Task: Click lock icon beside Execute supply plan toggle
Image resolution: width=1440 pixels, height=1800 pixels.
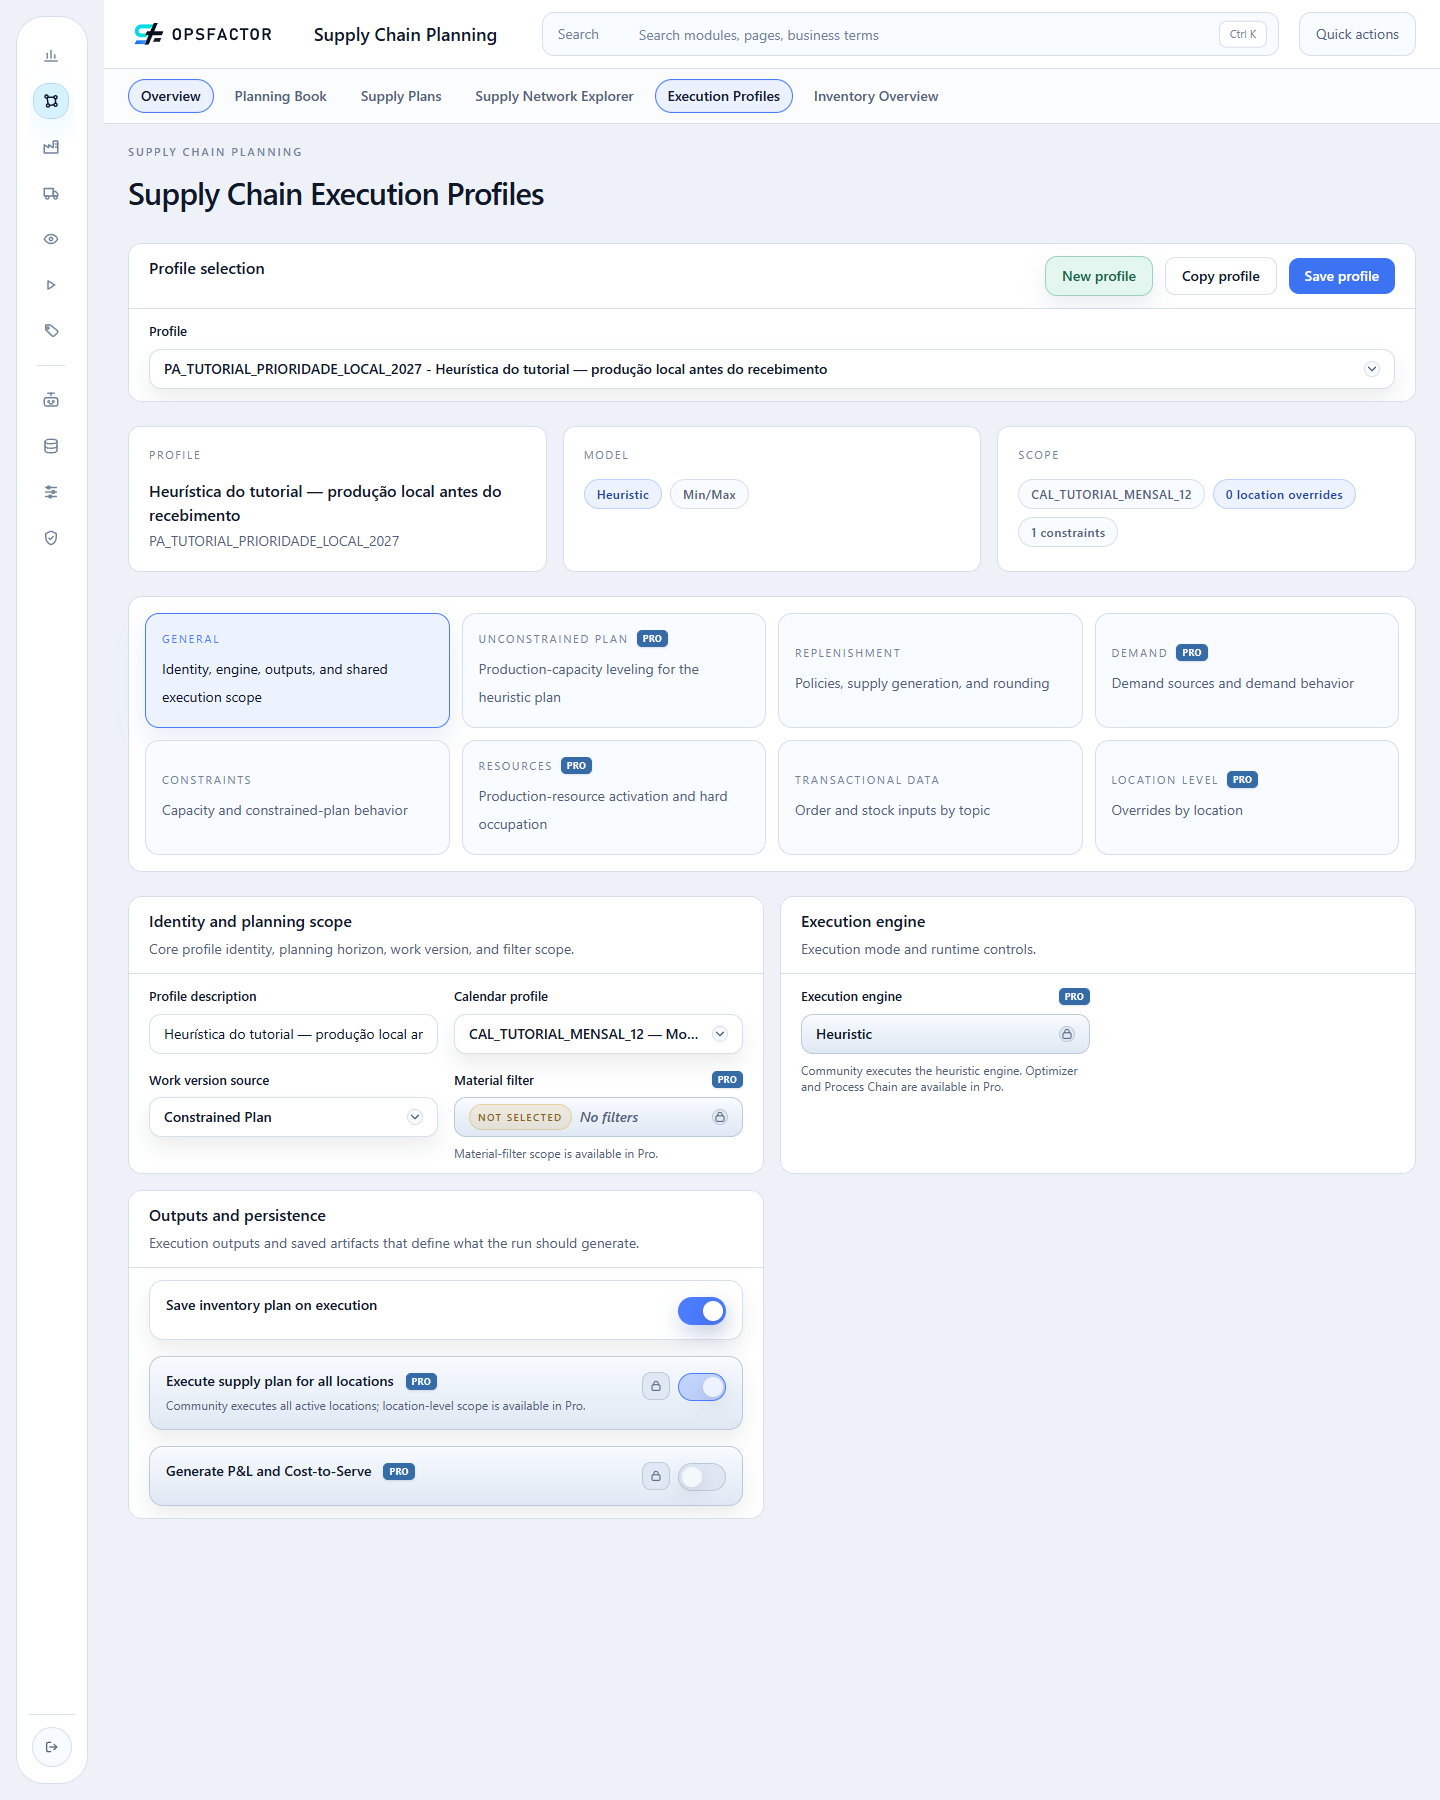Action: click(656, 1386)
